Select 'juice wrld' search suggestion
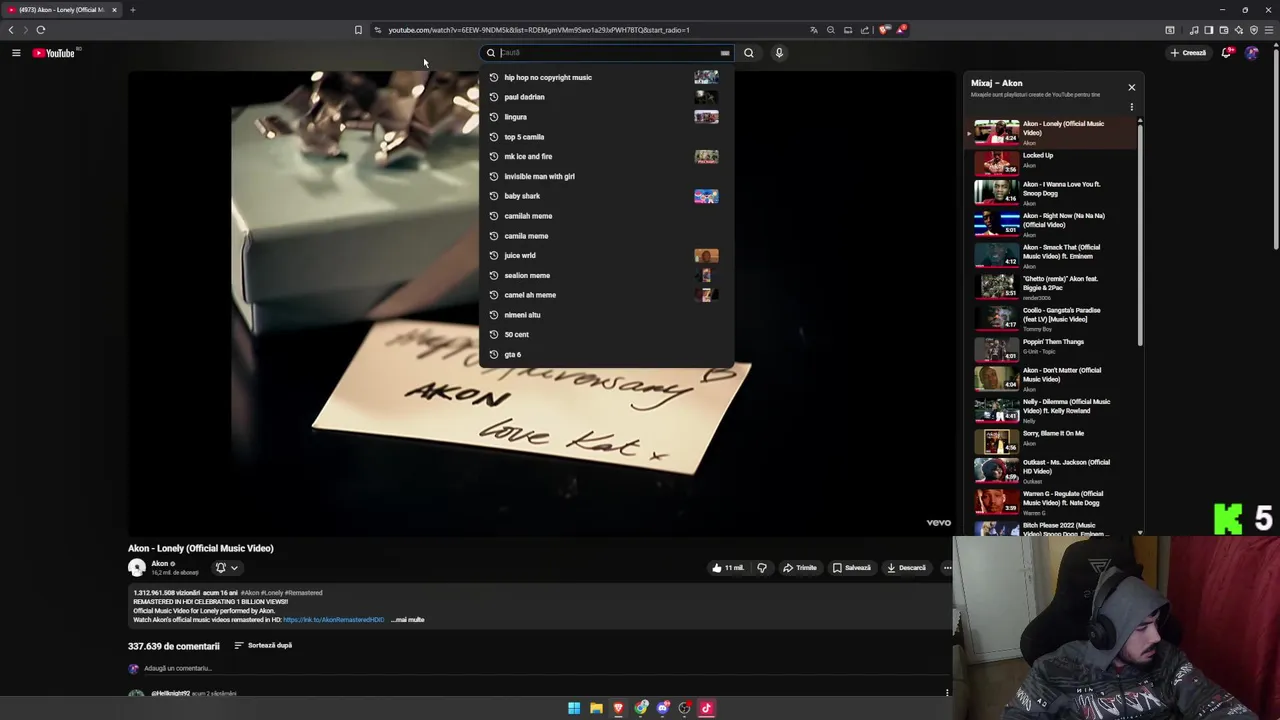This screenshot has width=1280, height=720. (607, 255)
